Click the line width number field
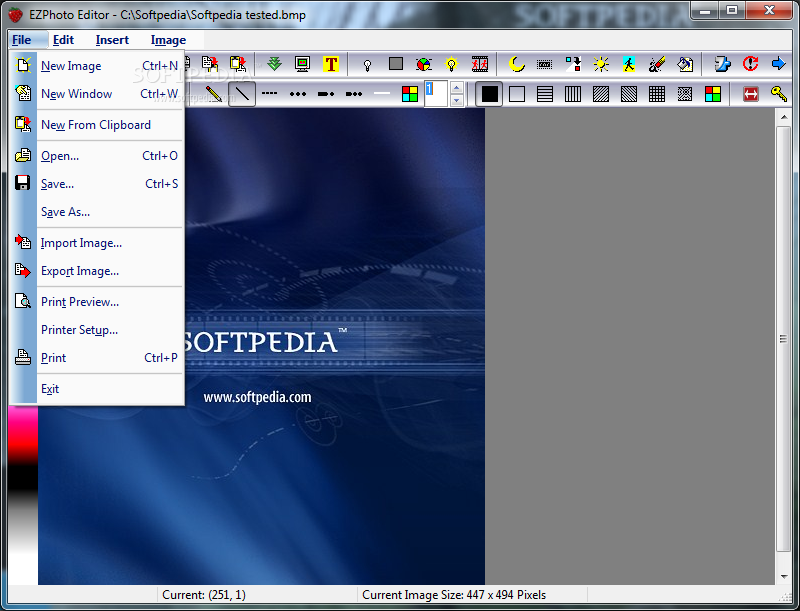Screen dimensions: 800x611 point(436,94)
